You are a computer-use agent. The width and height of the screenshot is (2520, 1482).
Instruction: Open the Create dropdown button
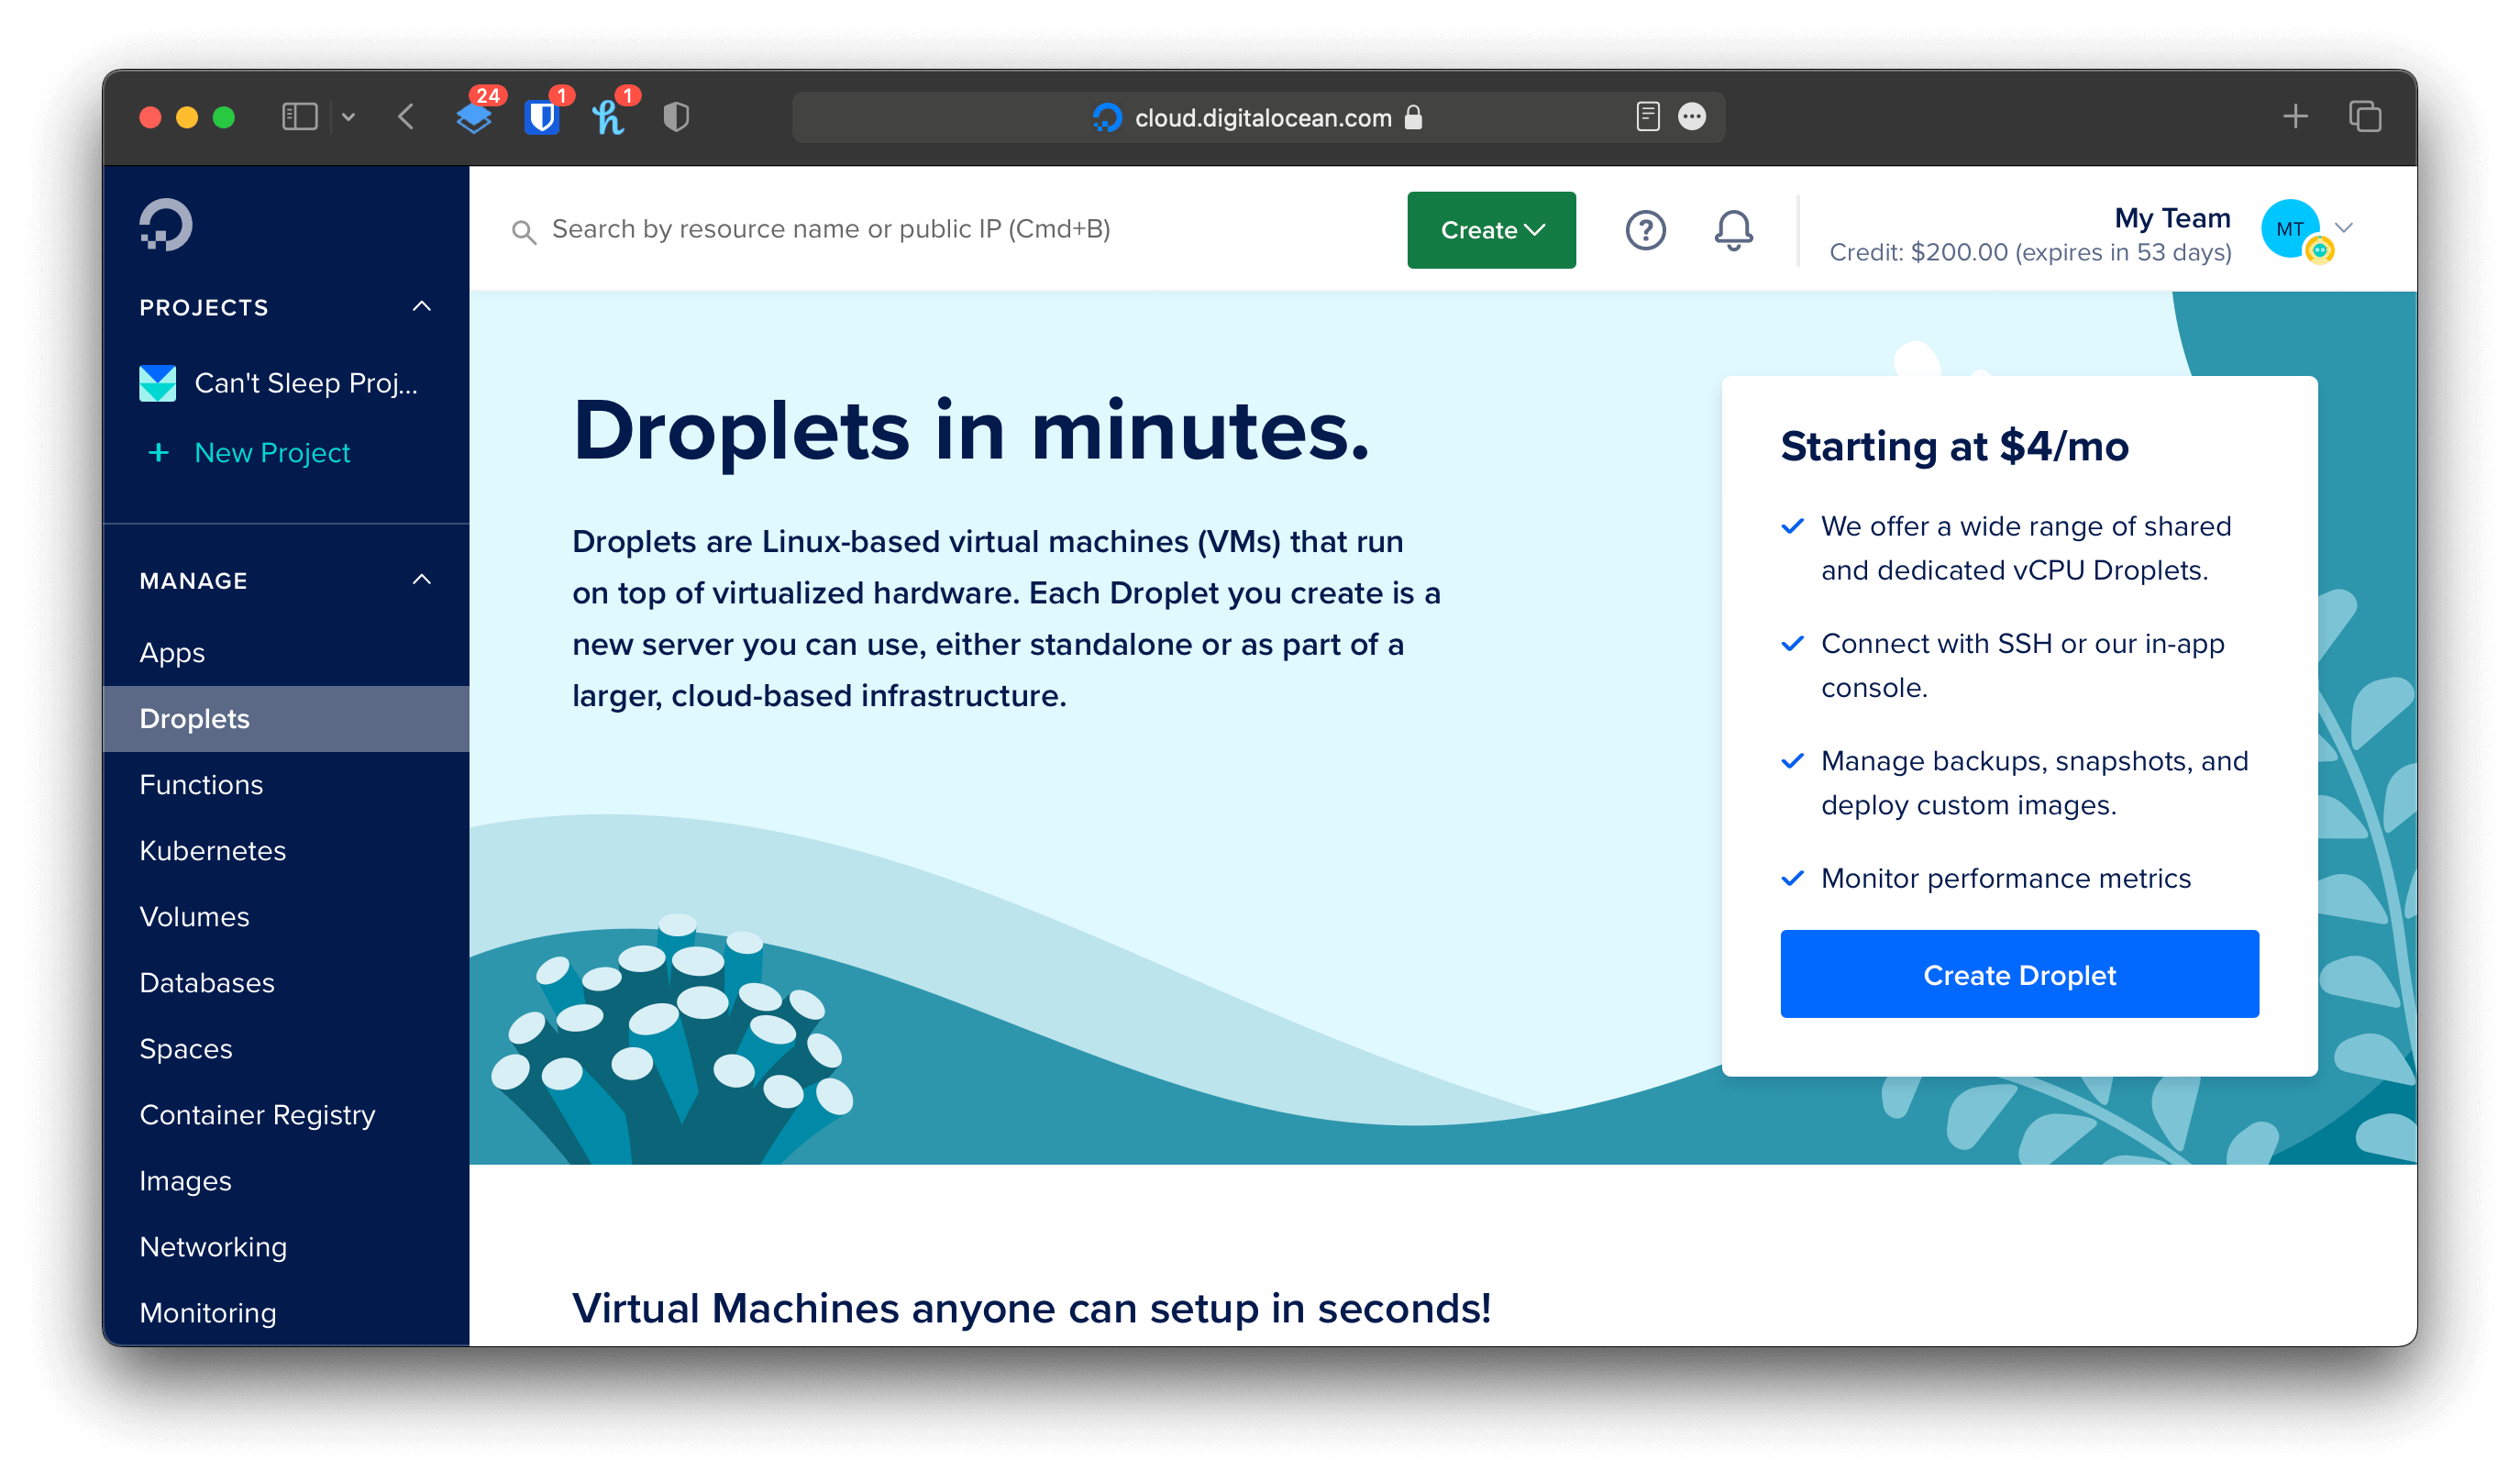(x=1491, y=230)
